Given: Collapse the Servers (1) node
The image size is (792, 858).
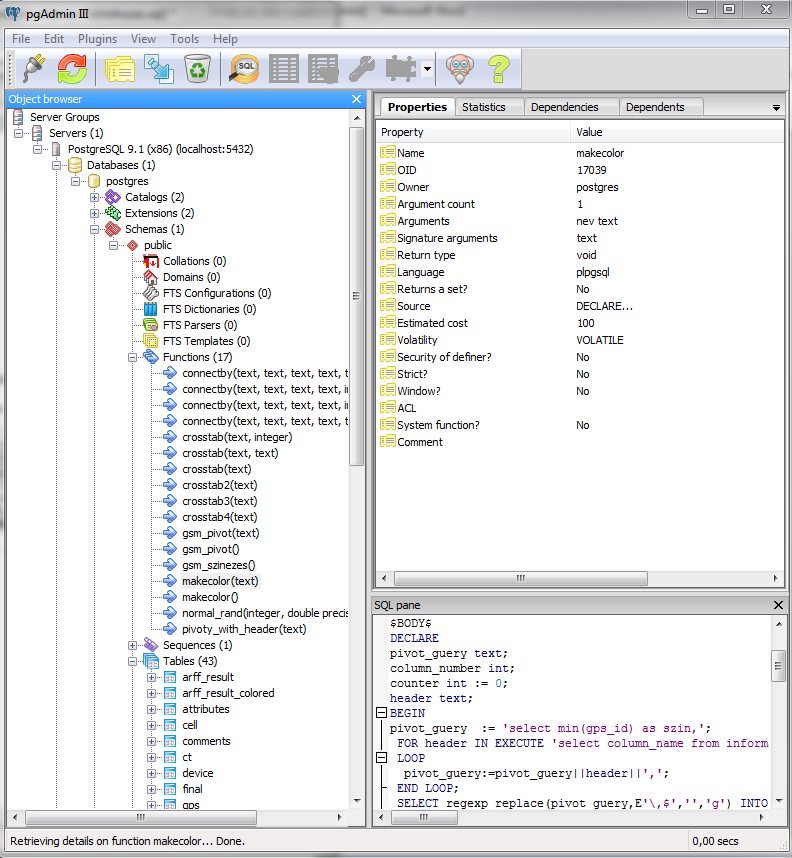Looking at the screenshot, I should click(19, 133).
